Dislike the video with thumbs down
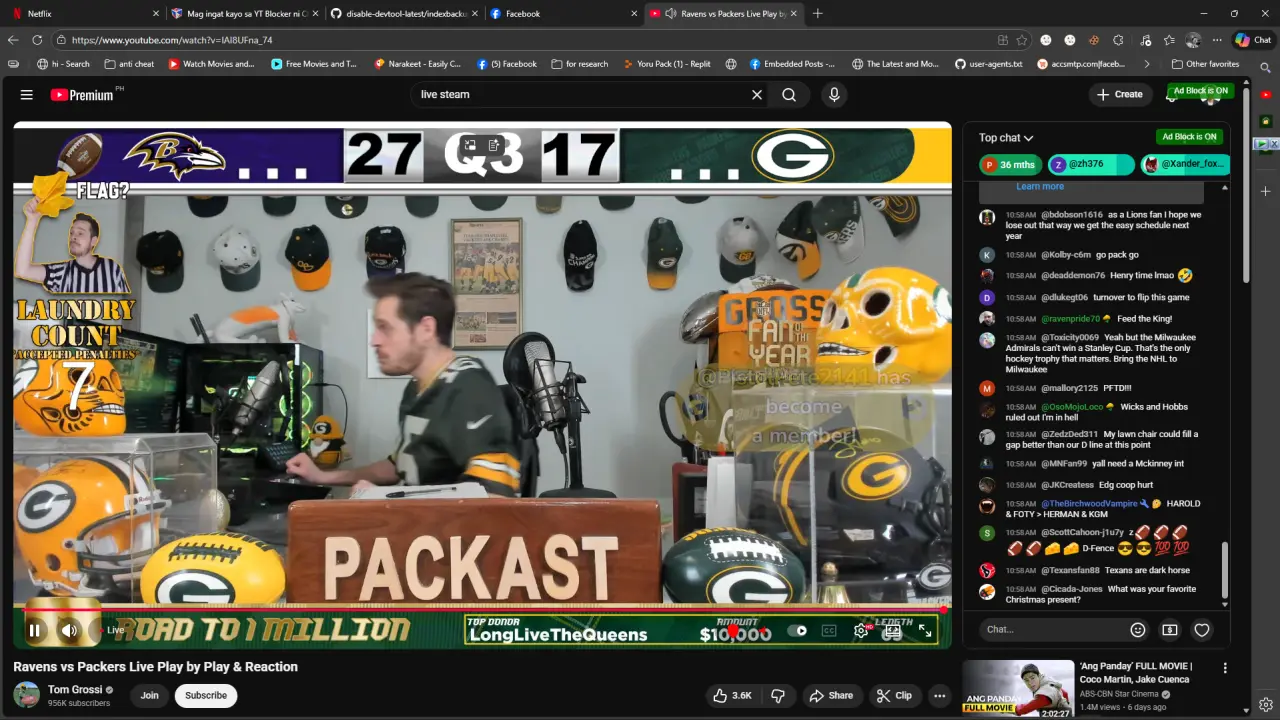 point(778,696)
